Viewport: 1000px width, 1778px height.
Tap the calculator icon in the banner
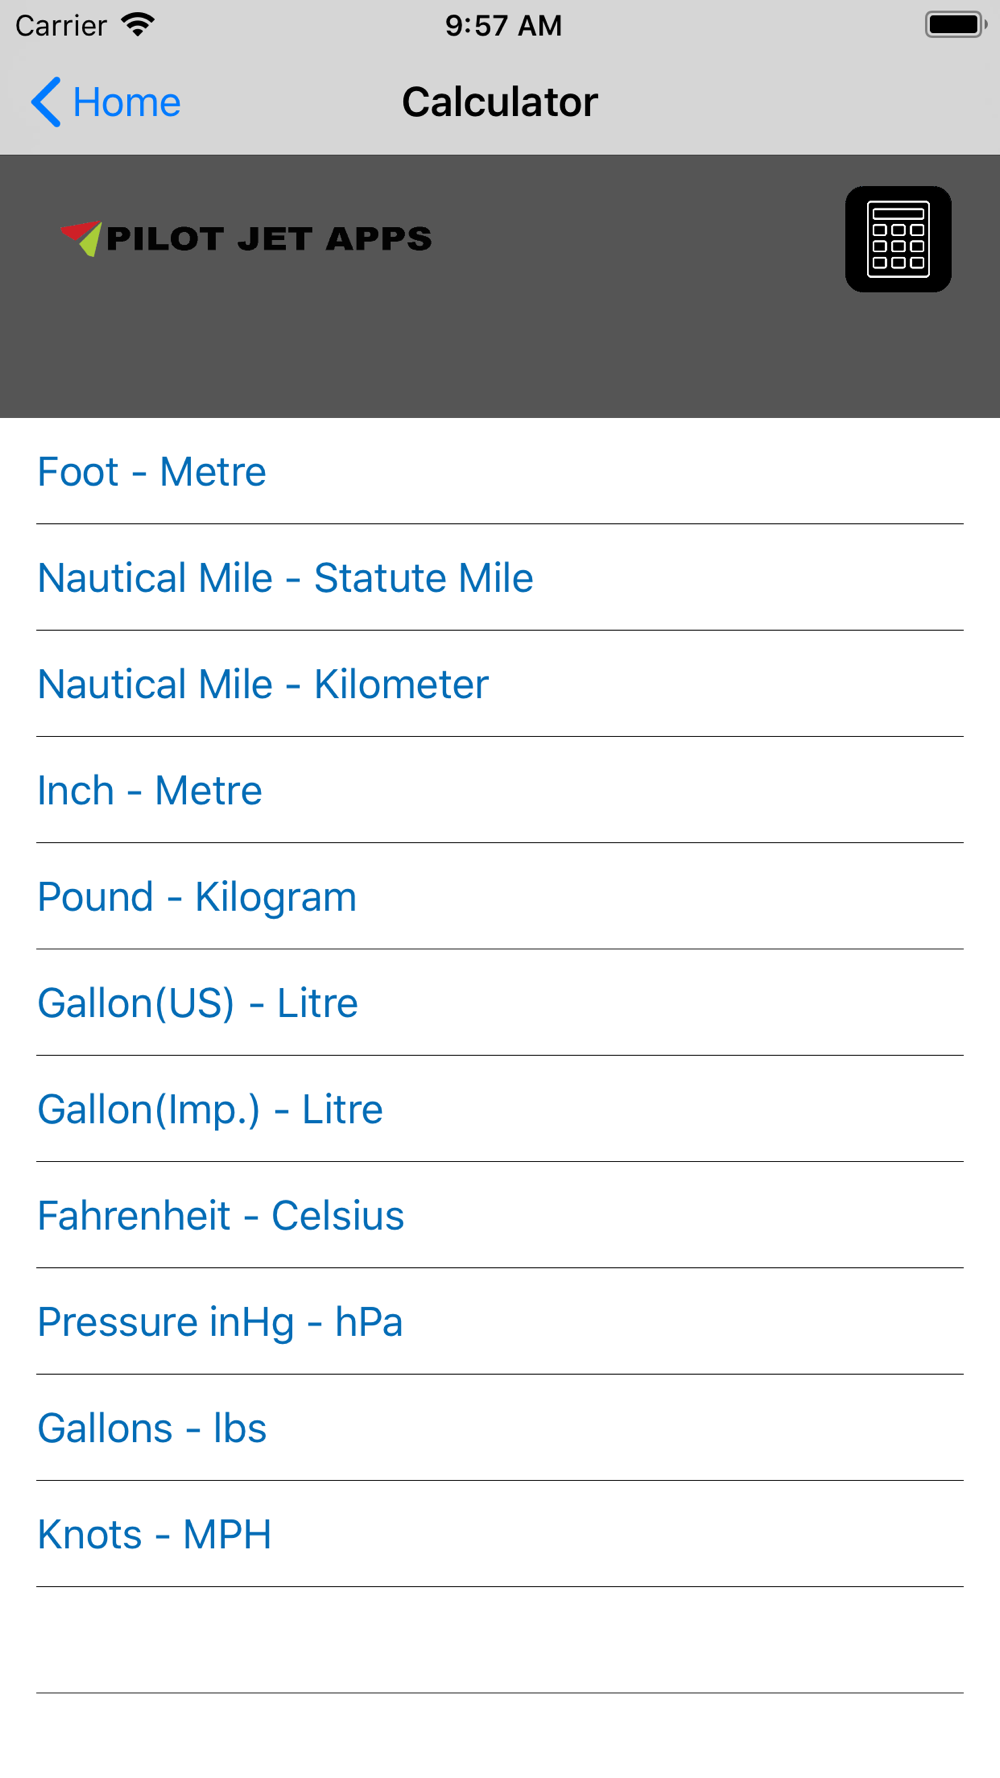pos(898,239)
